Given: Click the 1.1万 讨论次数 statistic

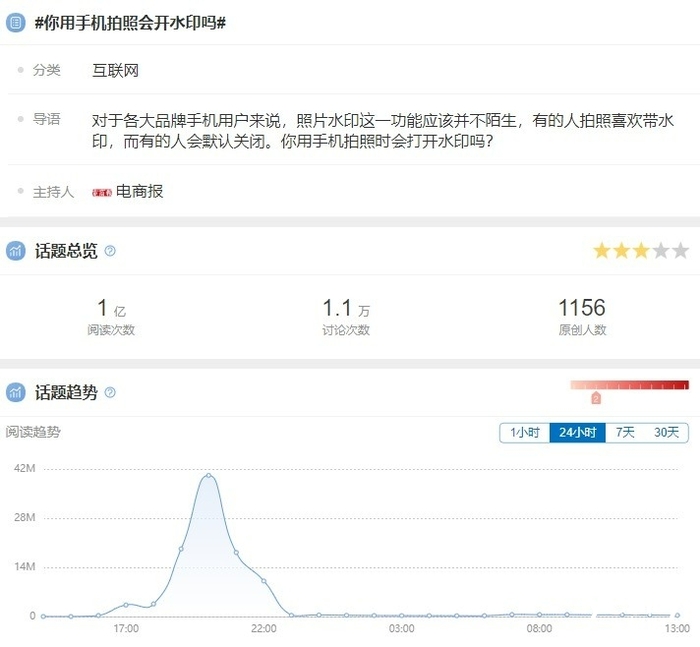Looking at the screenshot, I should (346, 316).
